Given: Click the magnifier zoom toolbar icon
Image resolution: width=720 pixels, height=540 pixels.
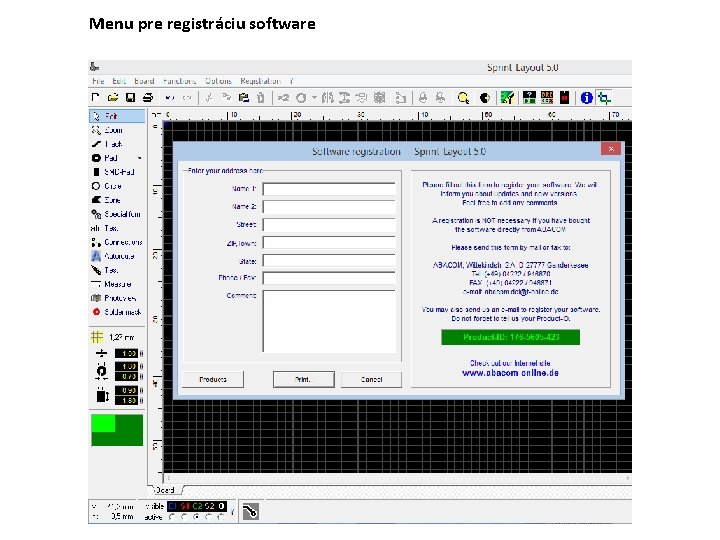Looking at the screenshot, I should [463, 97].
